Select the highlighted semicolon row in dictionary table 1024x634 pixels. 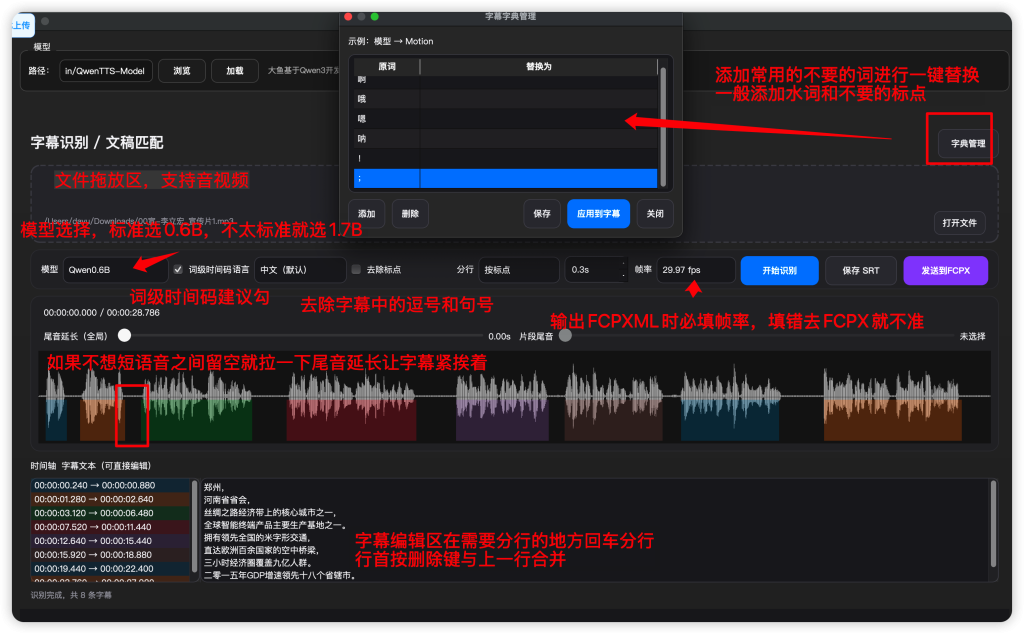pos(505,178)
